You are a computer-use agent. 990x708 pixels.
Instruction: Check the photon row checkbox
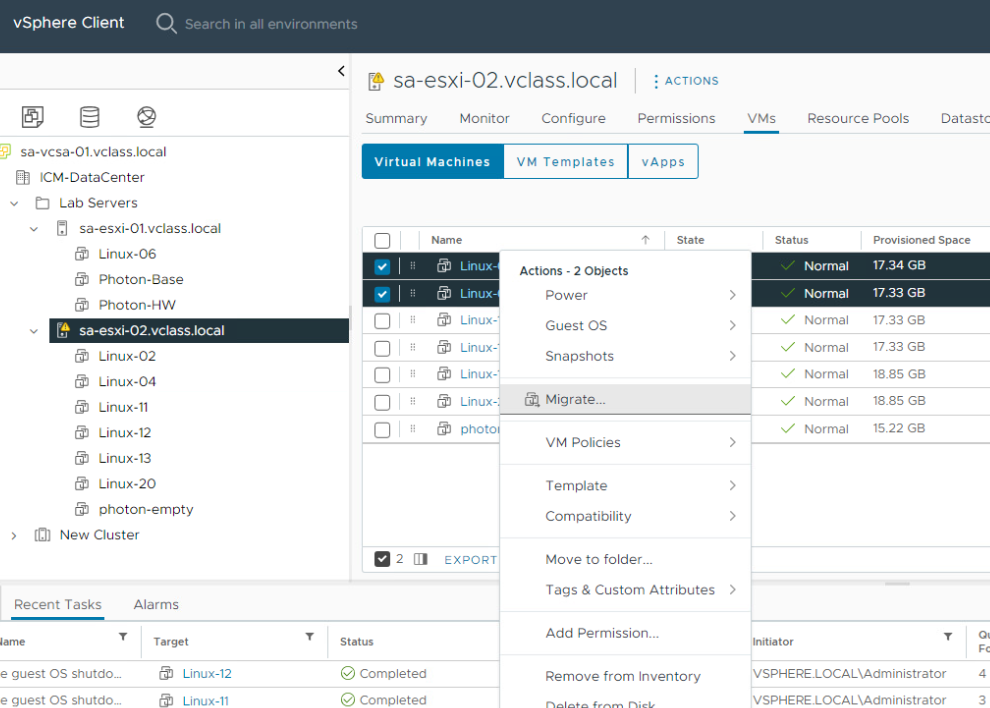[382, 429]
